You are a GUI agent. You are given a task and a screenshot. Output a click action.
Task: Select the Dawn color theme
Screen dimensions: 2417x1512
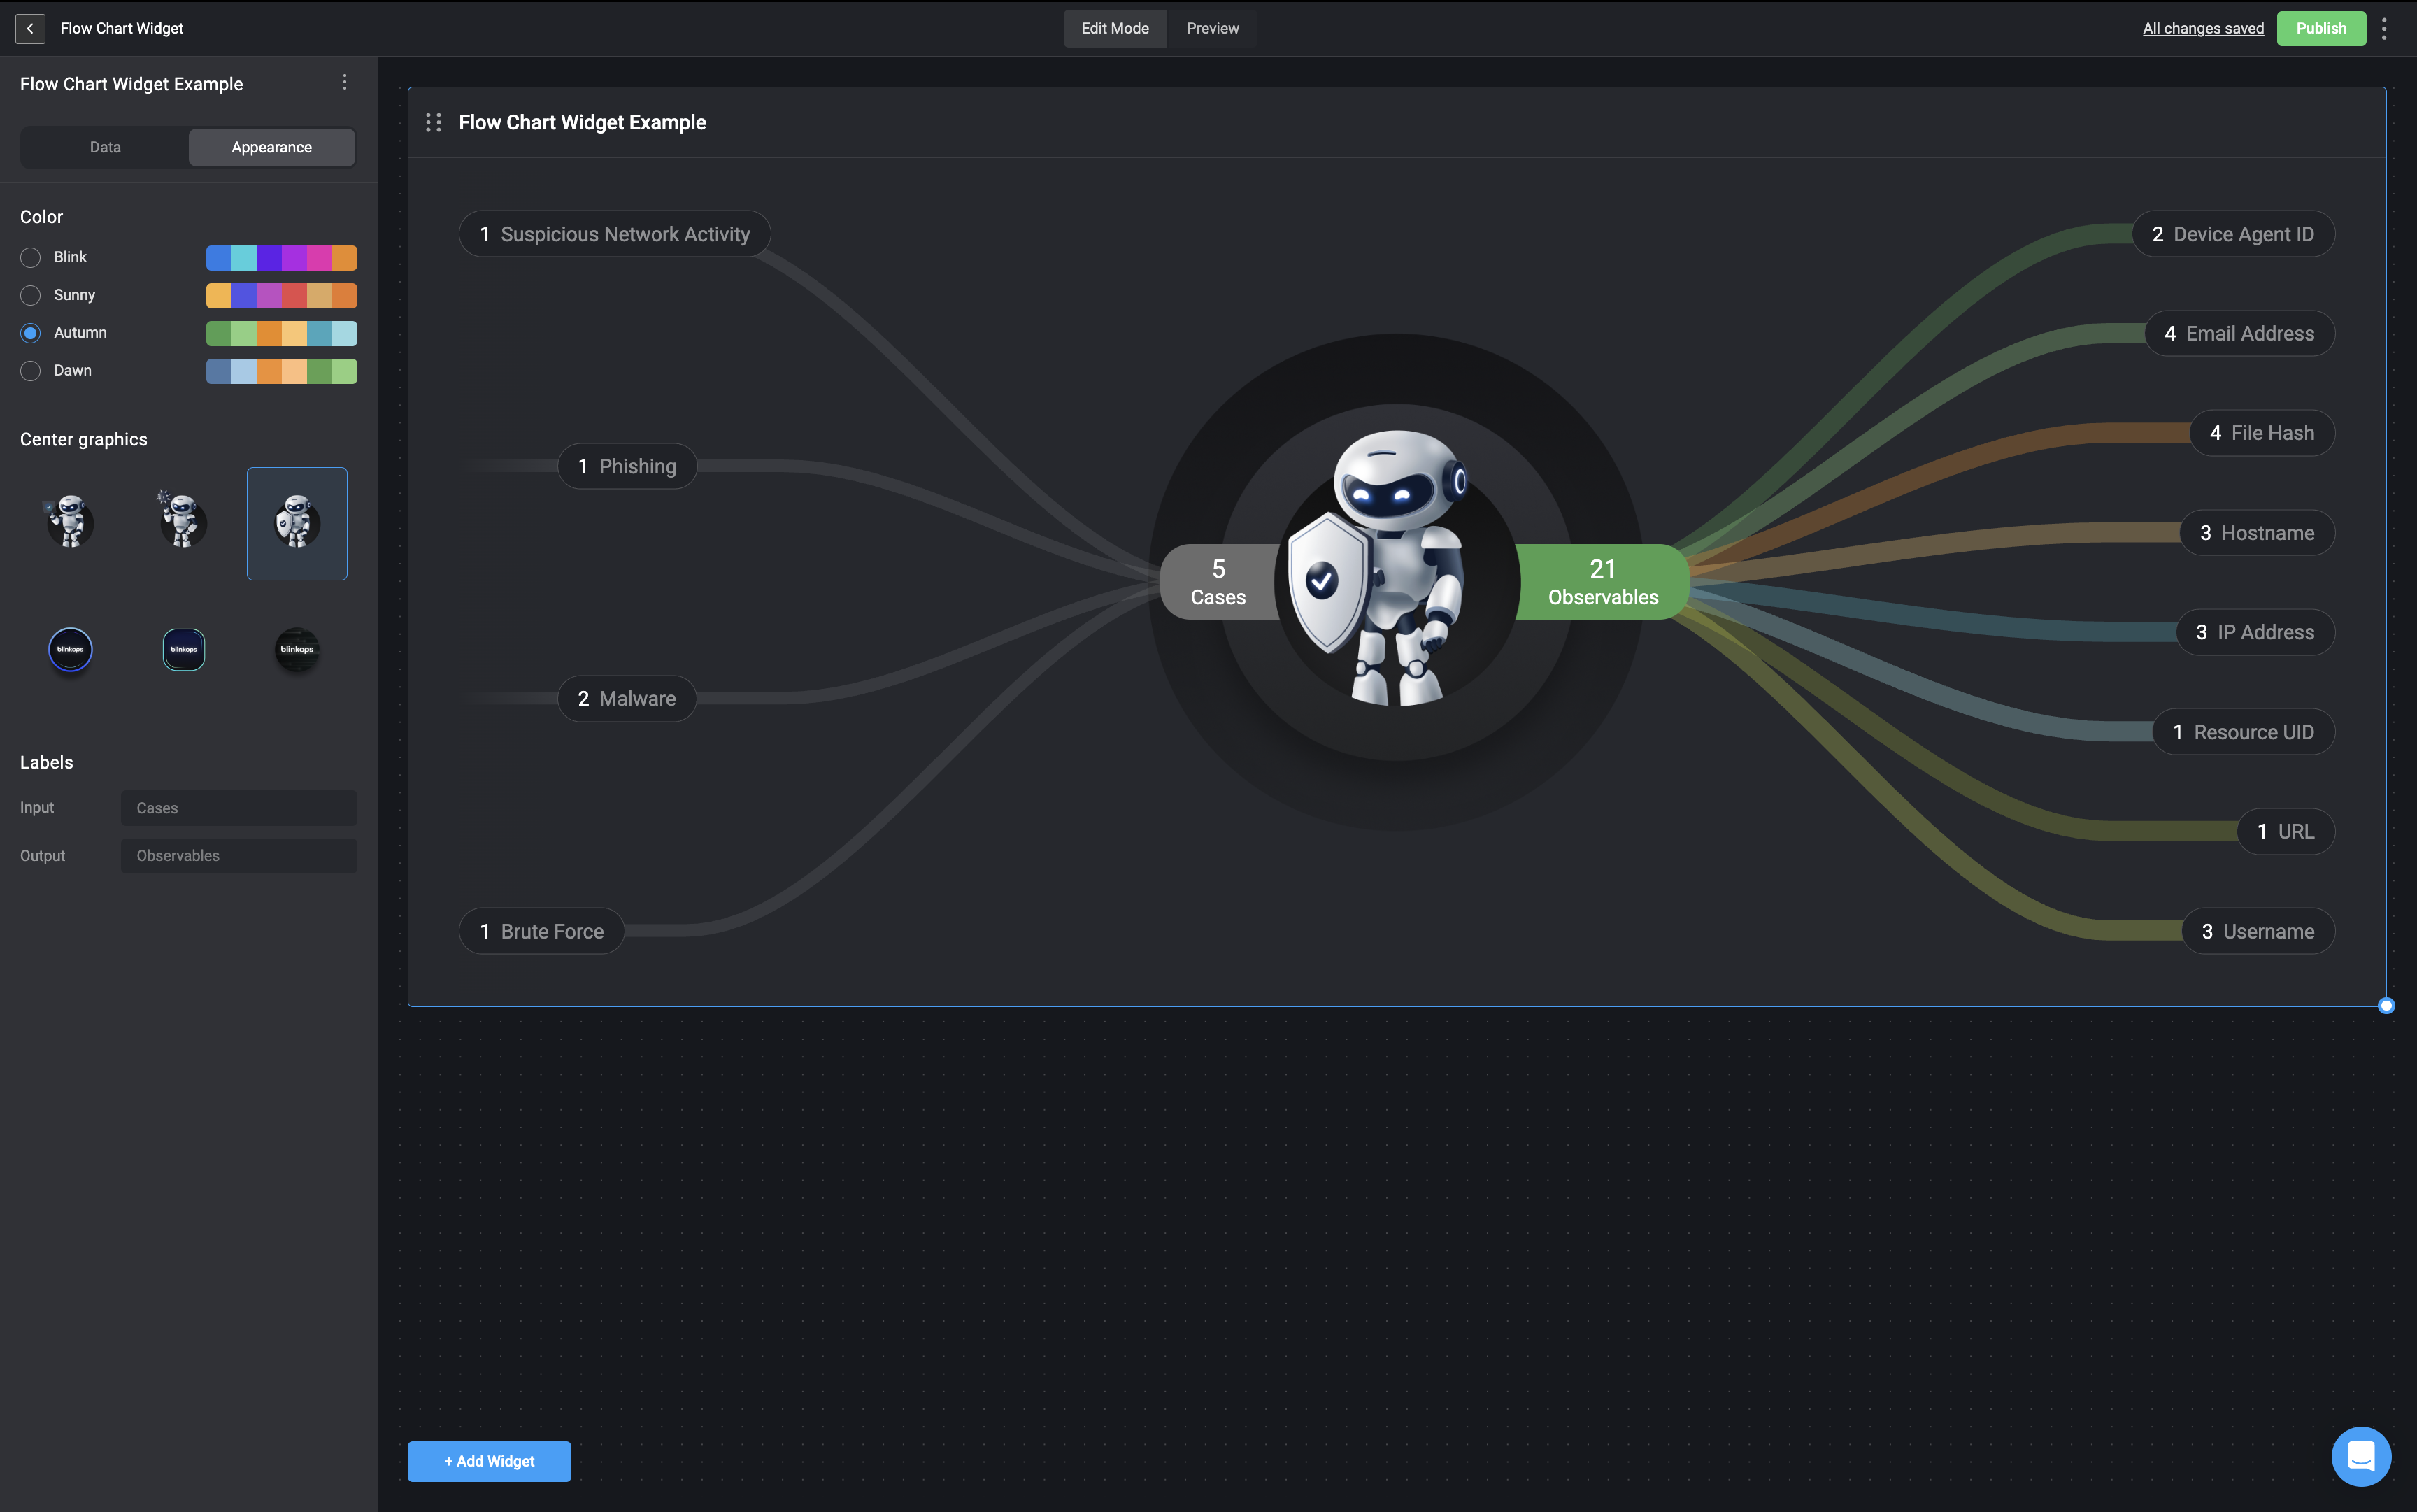31,370
